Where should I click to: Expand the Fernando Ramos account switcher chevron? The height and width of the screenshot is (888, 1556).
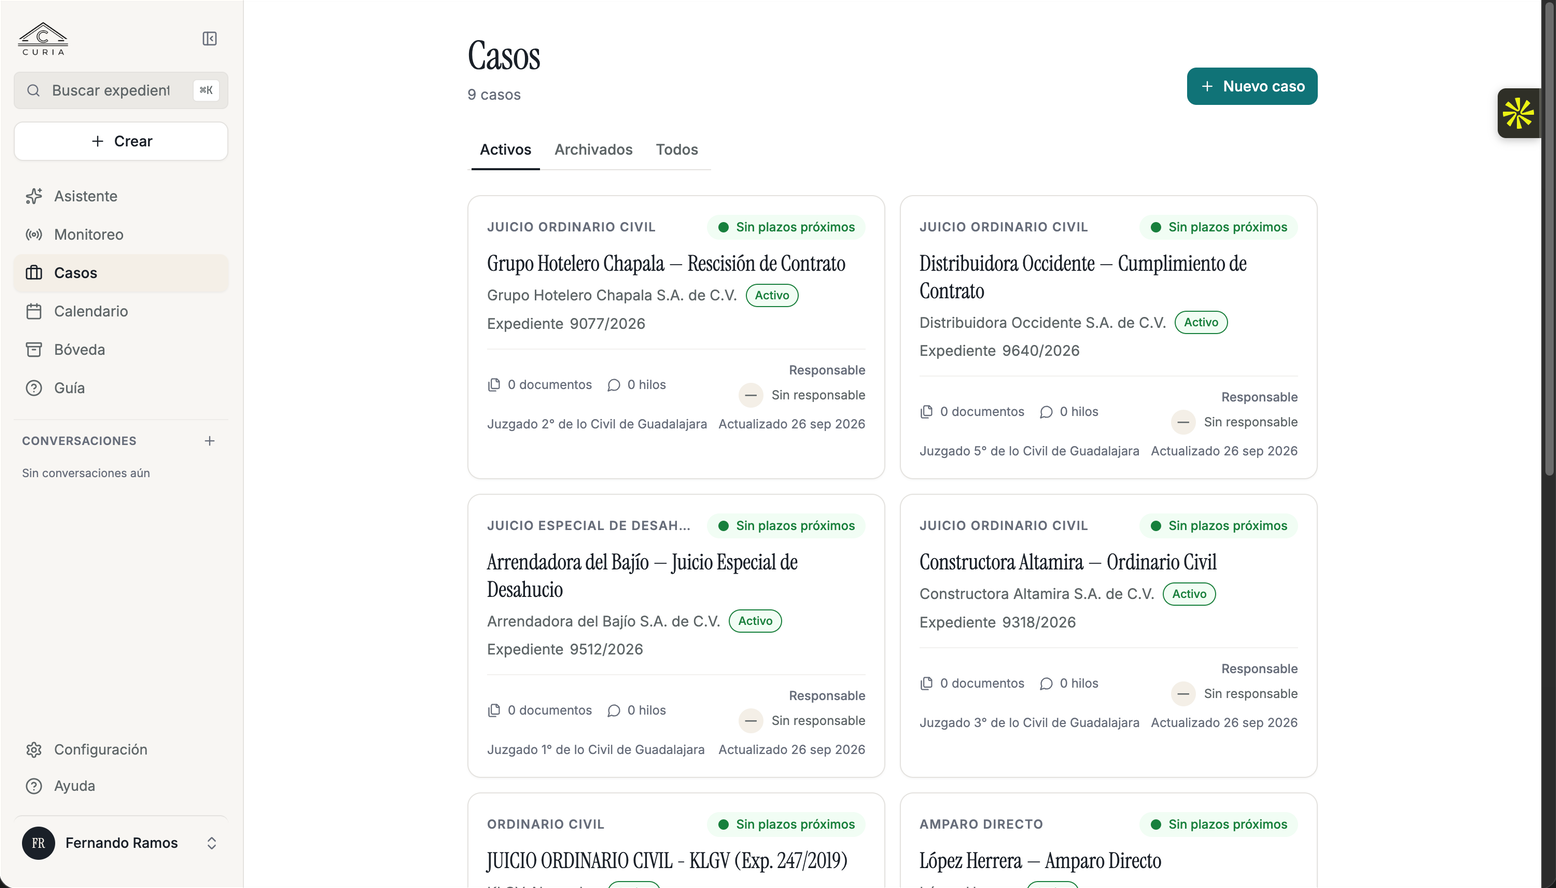coord(212,843)
